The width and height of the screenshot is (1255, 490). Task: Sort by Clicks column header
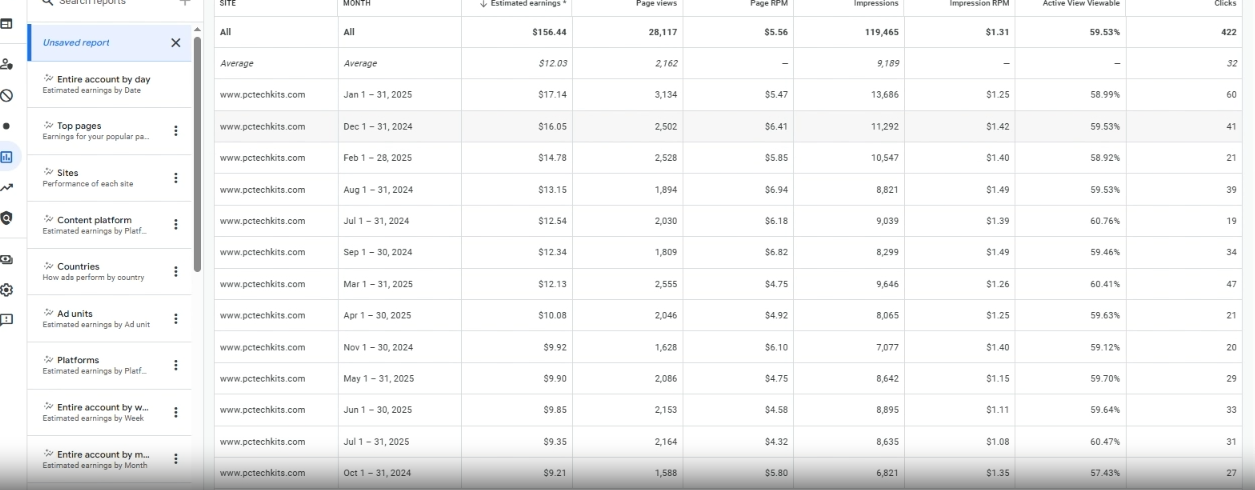pos(1226,4)
